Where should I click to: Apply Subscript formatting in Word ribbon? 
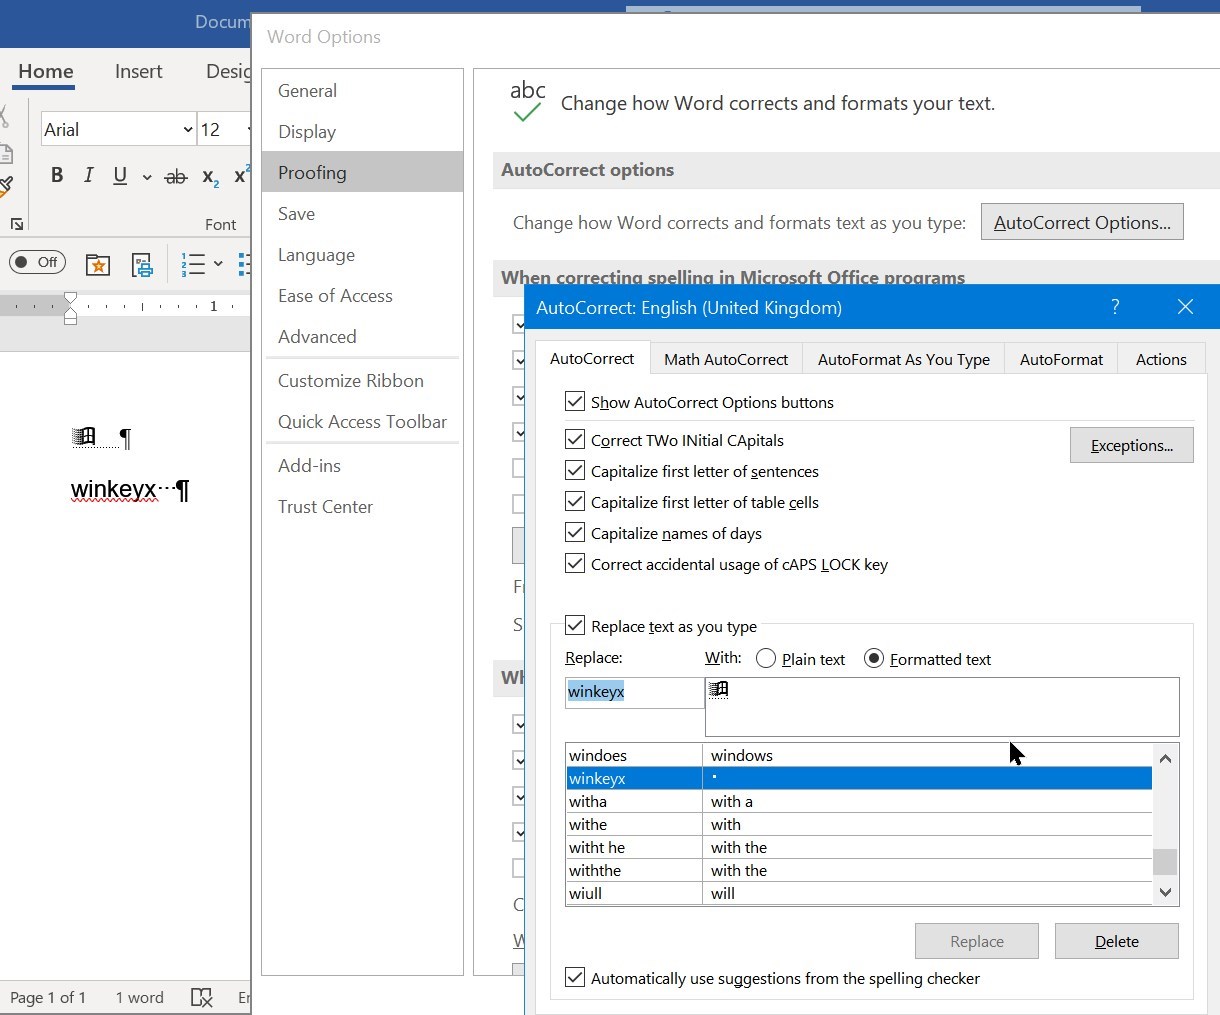point(210,176)
